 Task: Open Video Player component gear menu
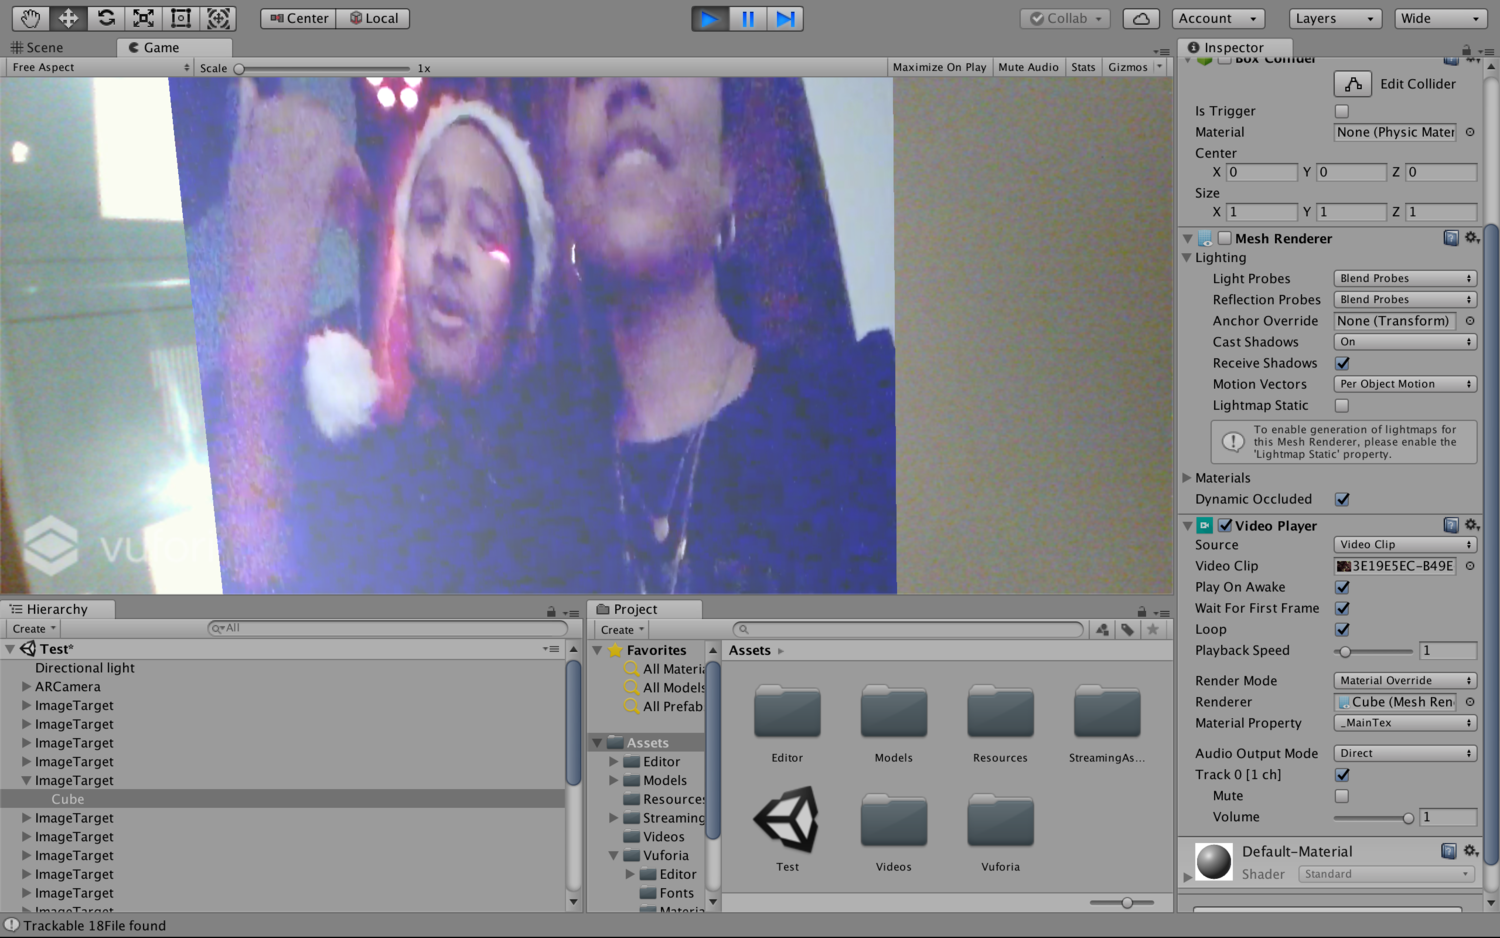coord(1472,525)
